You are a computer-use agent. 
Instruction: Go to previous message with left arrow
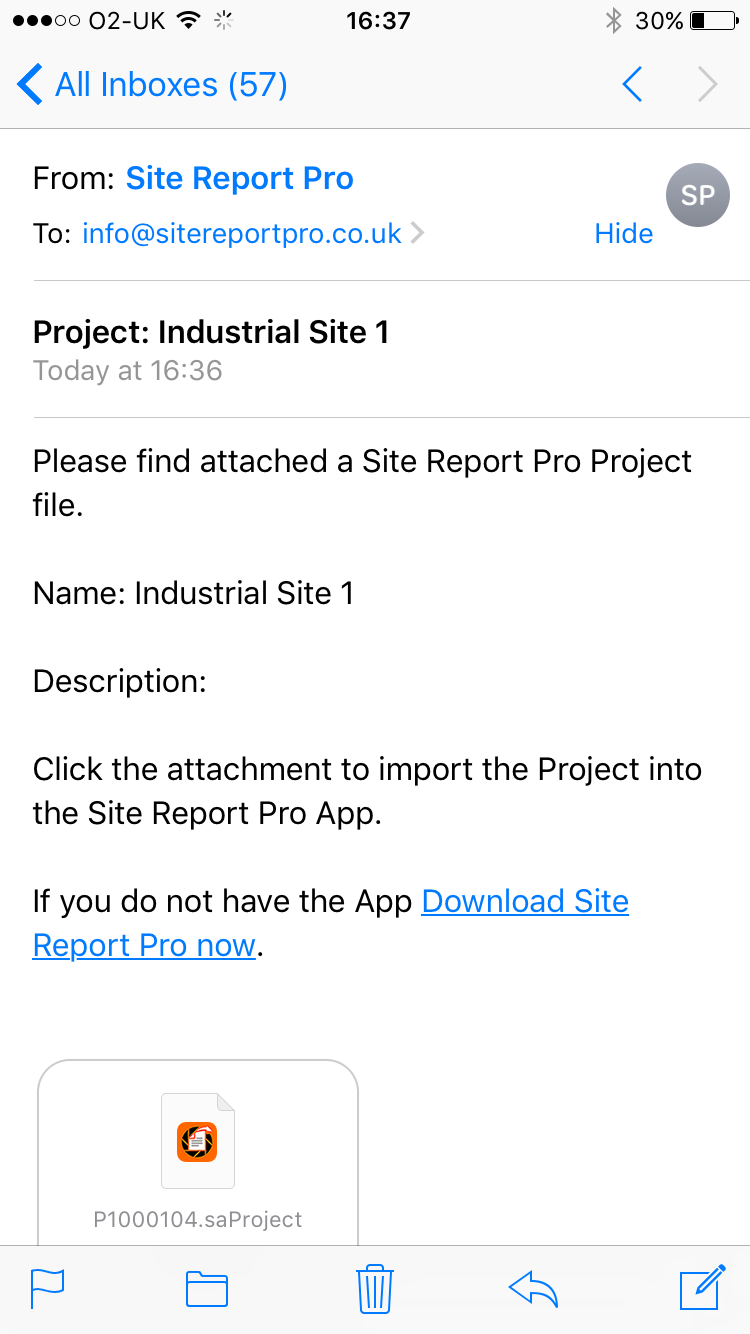(x=632, y=85)
